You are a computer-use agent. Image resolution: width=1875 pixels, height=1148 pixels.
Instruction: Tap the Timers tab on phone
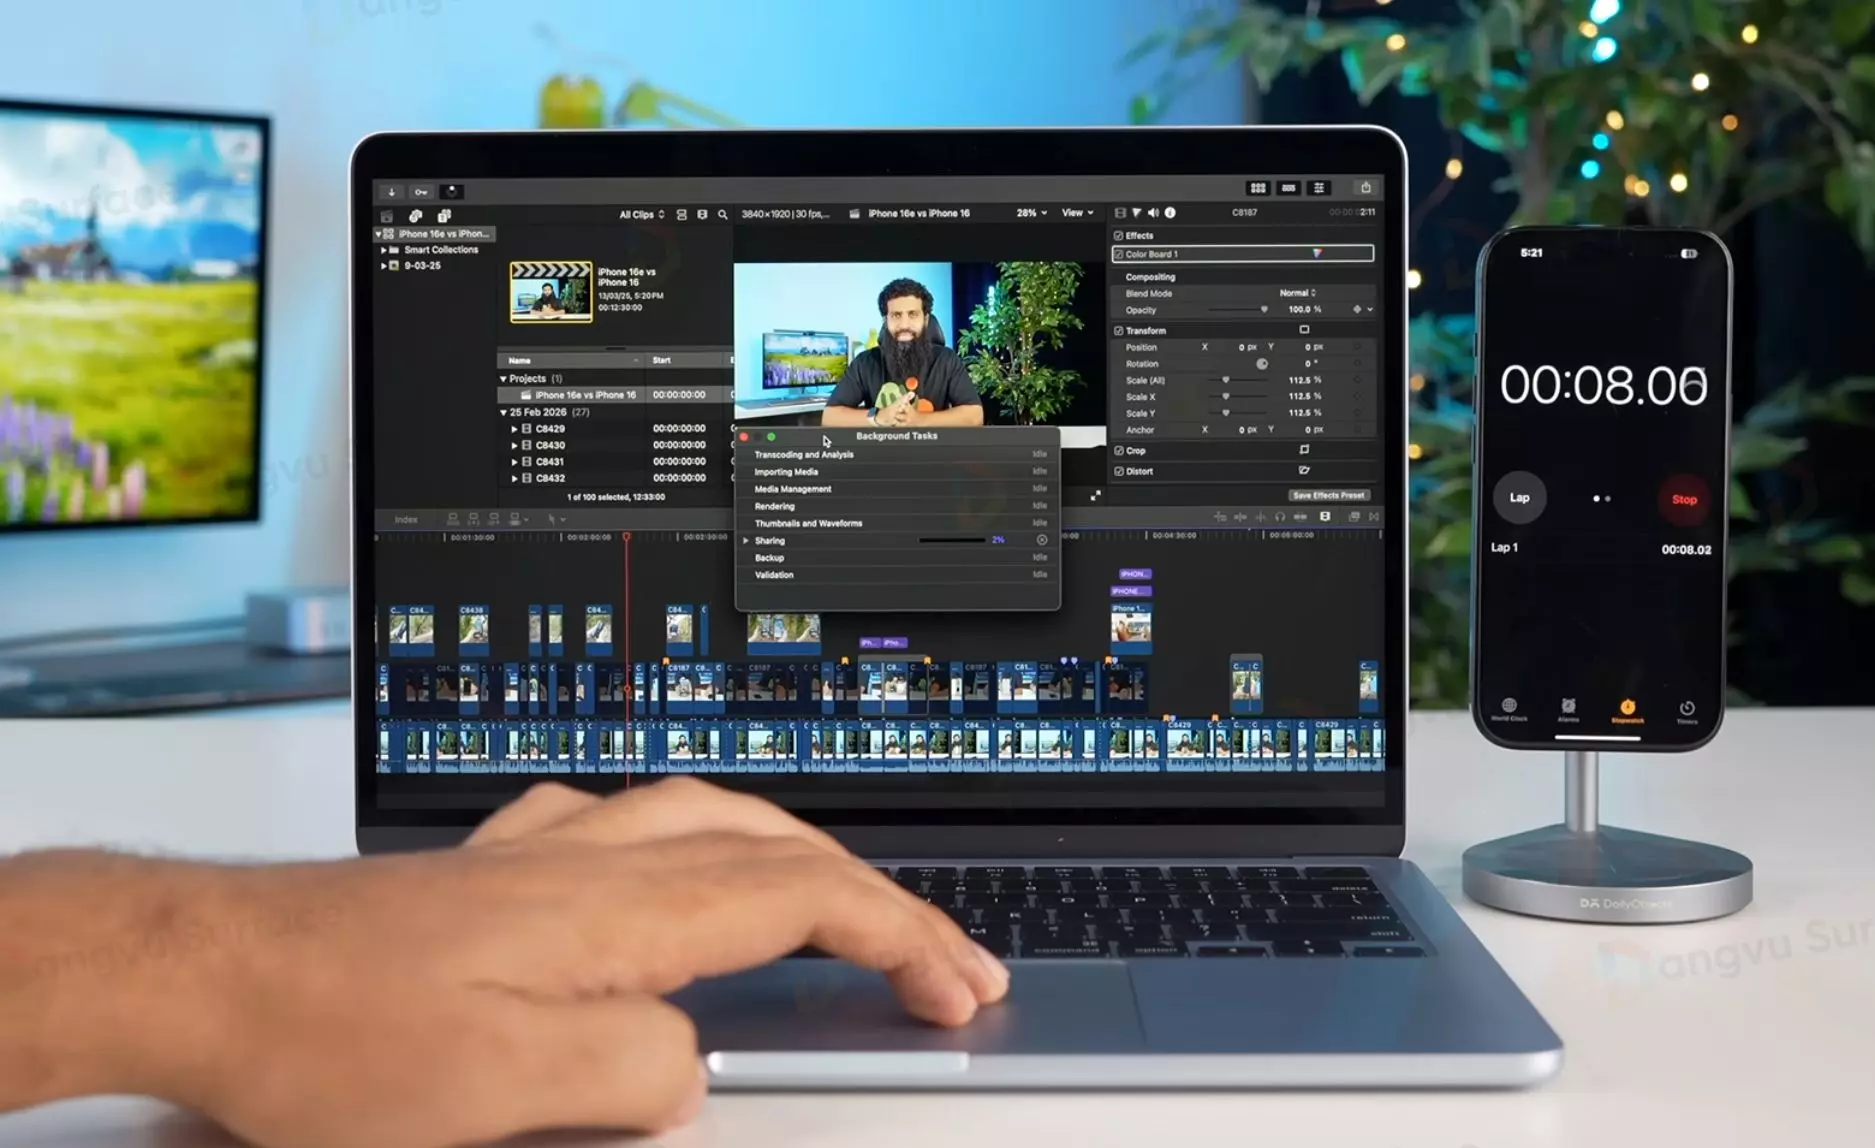click(x=1687, y=711)
